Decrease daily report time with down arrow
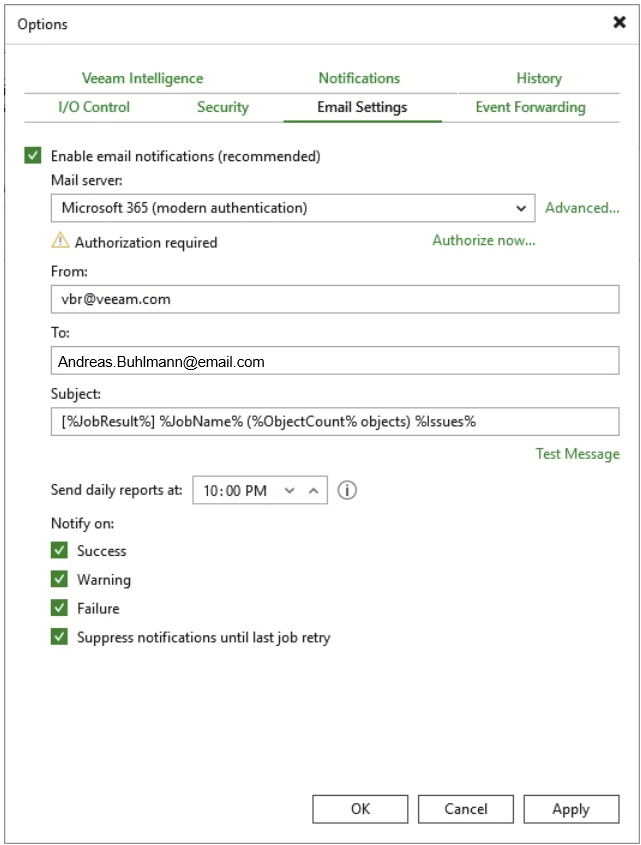 (x=290, y=491)
